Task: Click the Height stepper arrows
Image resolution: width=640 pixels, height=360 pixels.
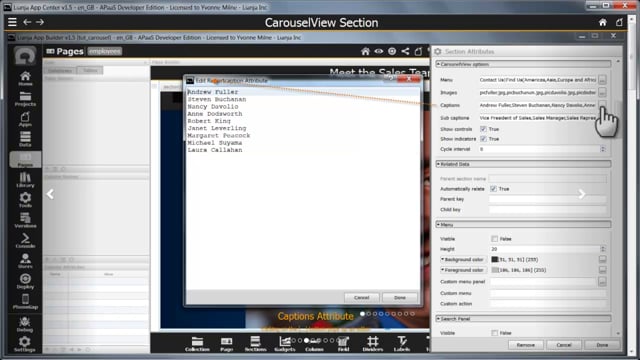Action: pyautogui.click(x=603, y=249)
